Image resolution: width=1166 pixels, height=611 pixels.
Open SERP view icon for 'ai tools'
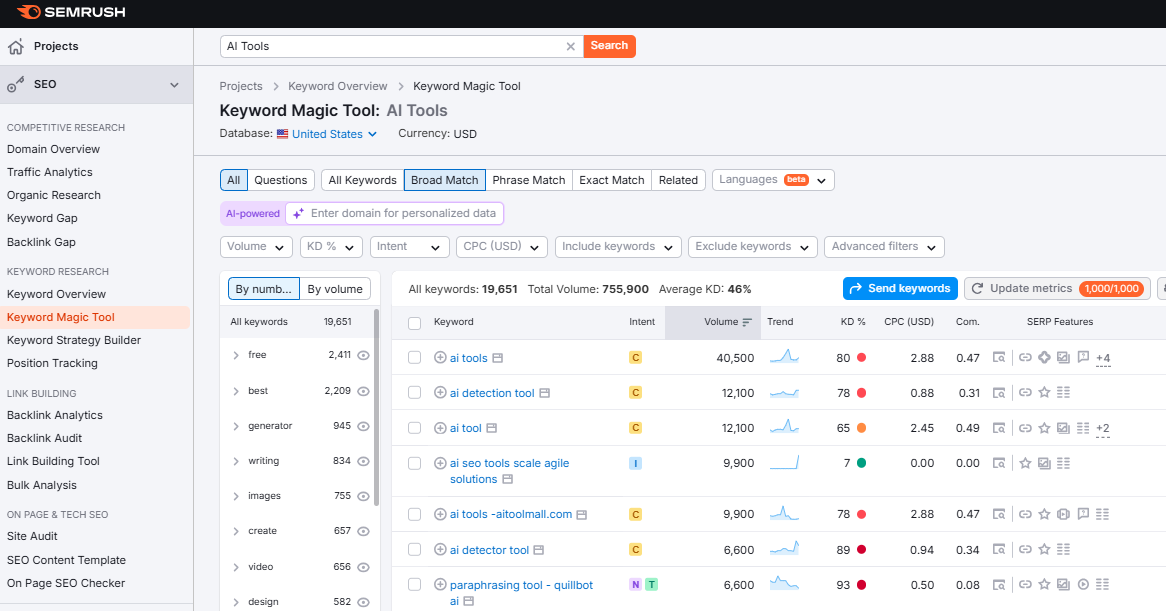pyautogui.click(x=999, y=358)
